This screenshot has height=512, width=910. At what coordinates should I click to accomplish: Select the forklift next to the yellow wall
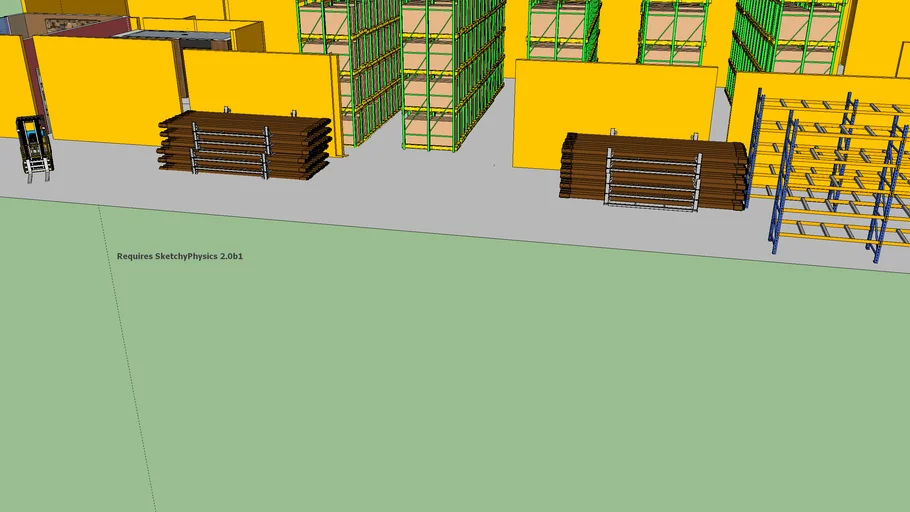[34, 147]
